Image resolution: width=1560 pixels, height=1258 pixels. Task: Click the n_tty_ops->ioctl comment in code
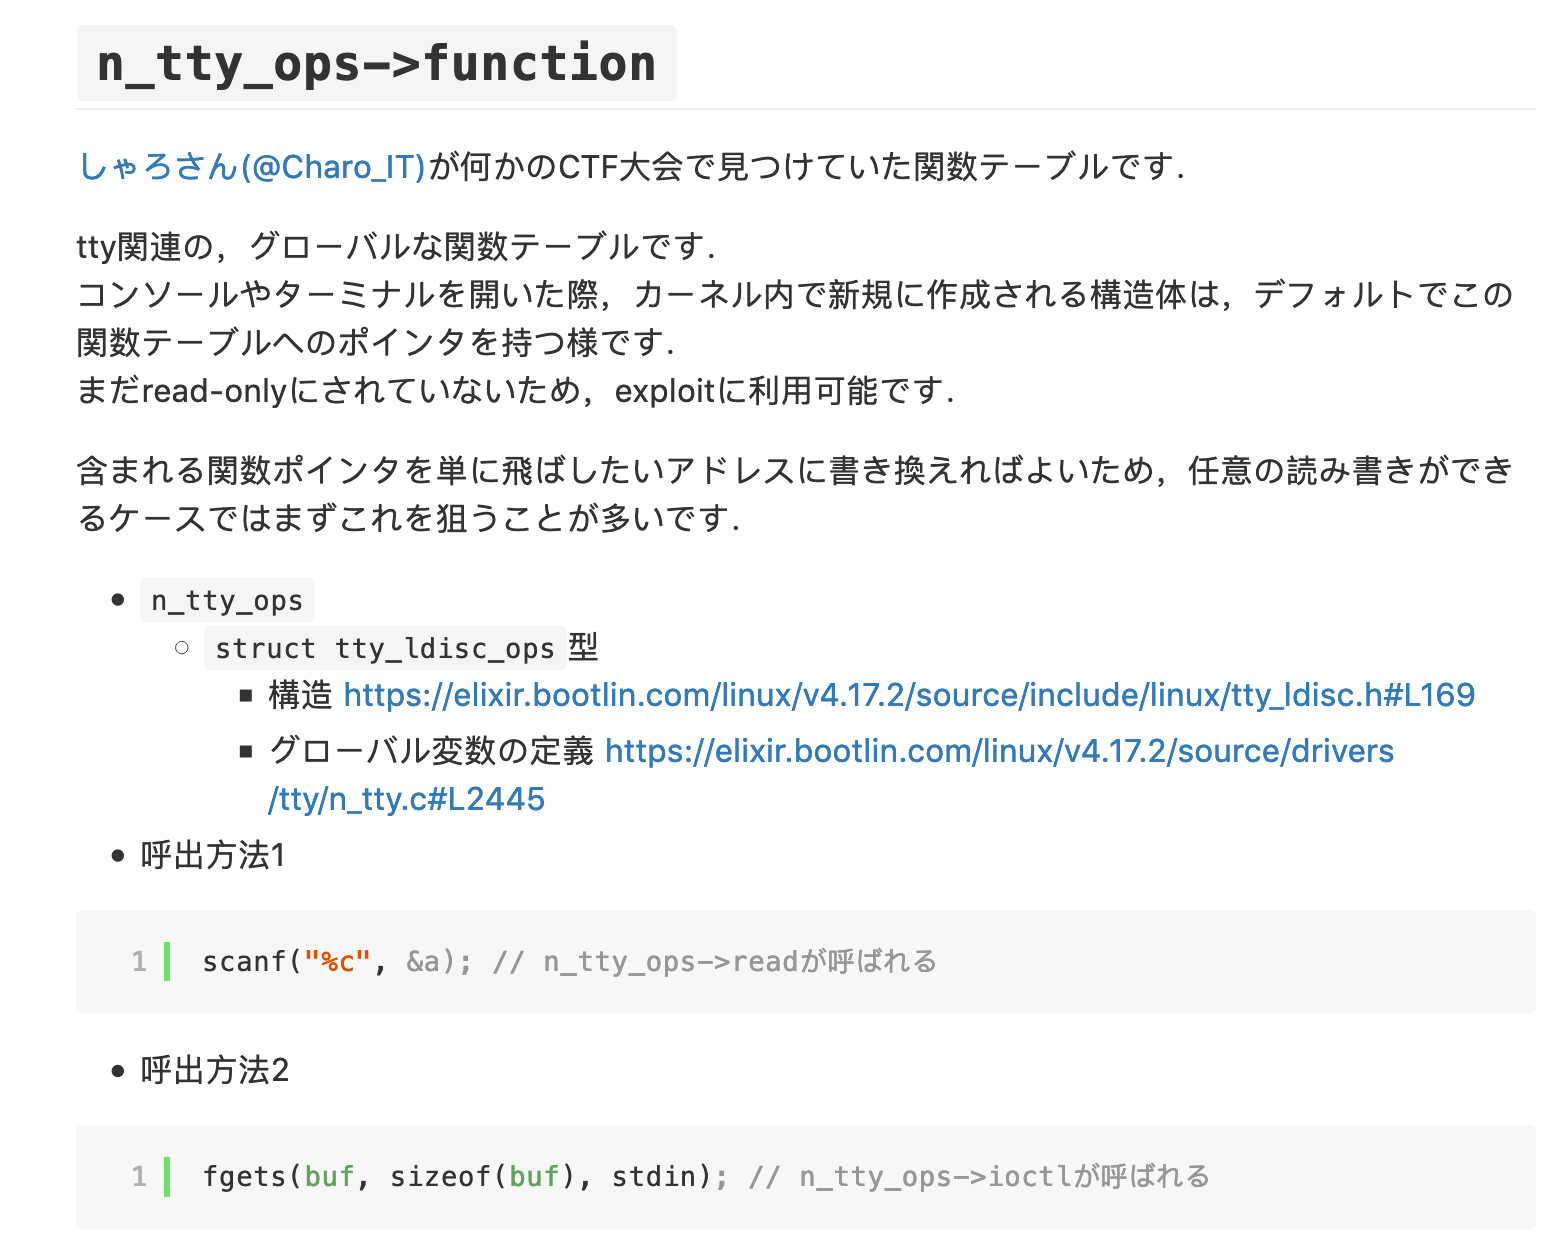click(x=980, y=1177)
